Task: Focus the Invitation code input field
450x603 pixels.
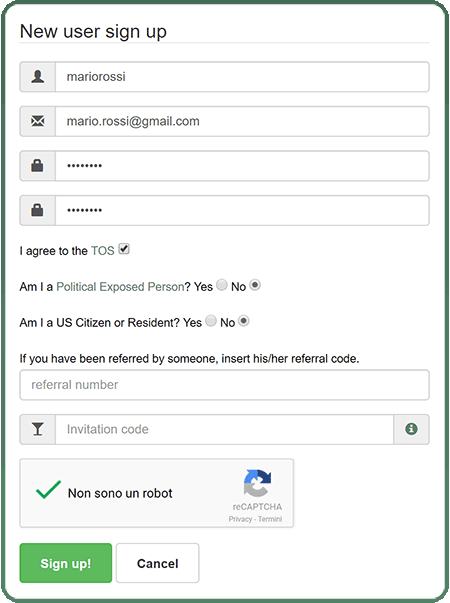Action: (x=225, y=429)
